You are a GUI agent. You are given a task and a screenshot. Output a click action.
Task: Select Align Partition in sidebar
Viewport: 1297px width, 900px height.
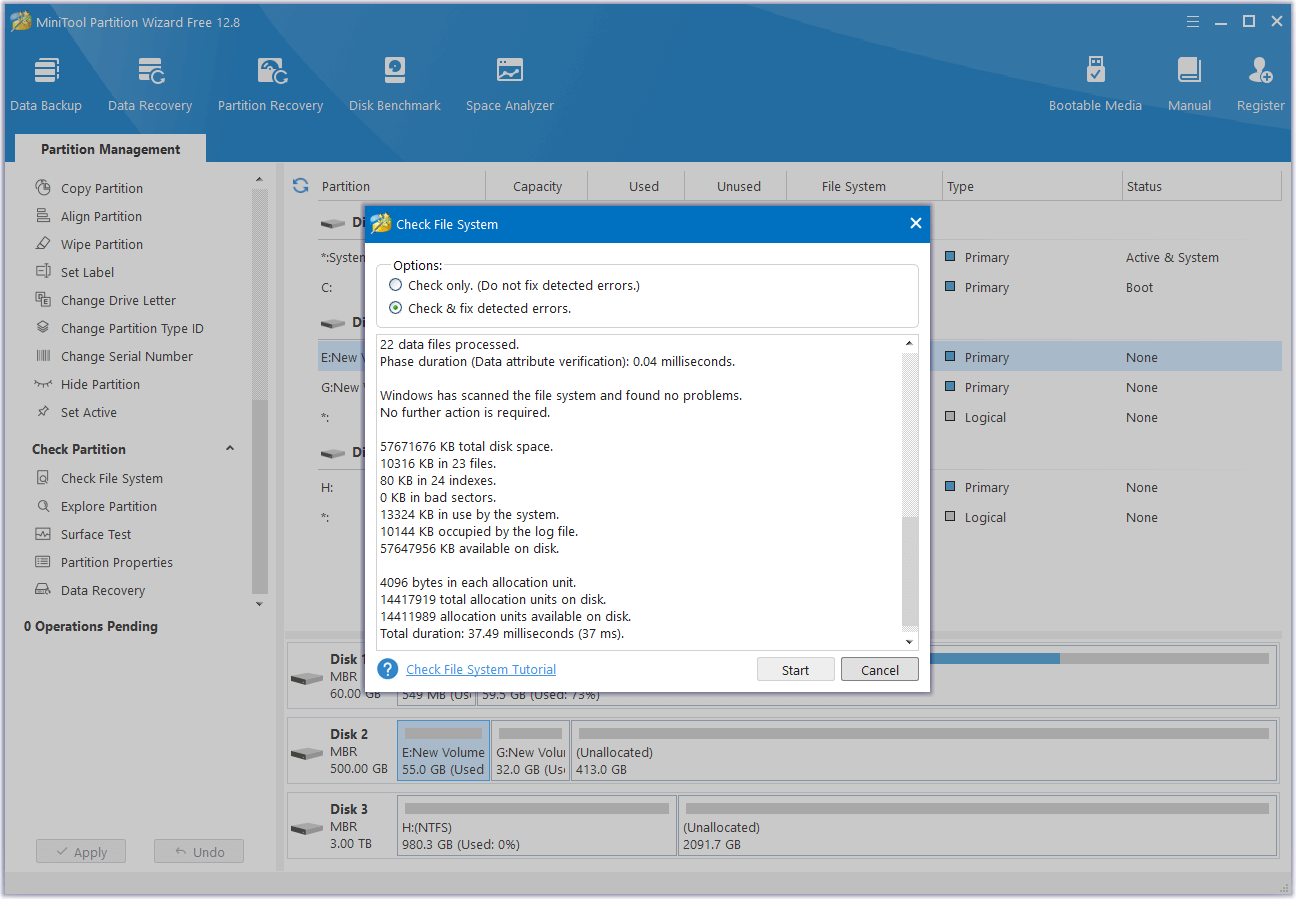101,216
